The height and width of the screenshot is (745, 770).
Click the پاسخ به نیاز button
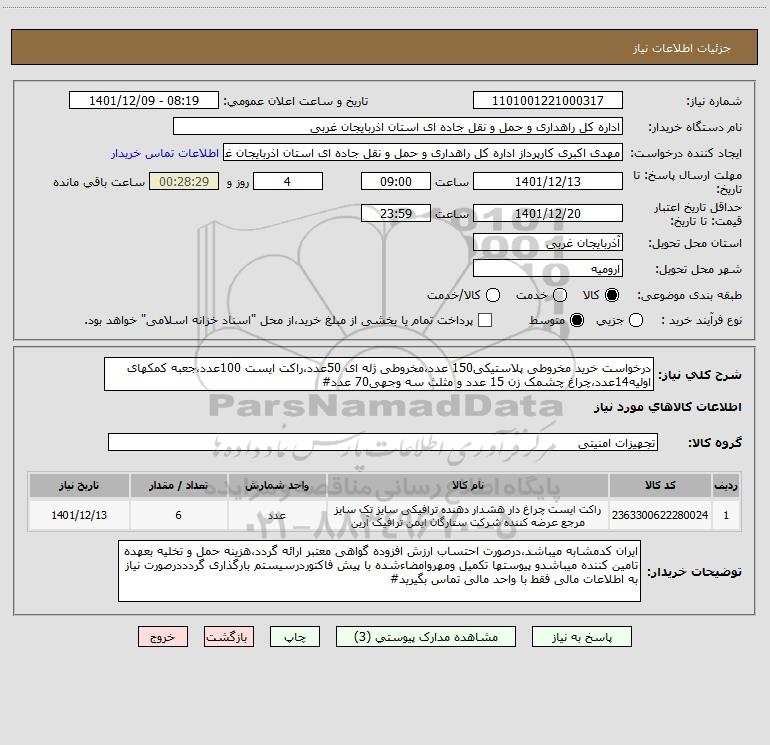click(582, 637)
